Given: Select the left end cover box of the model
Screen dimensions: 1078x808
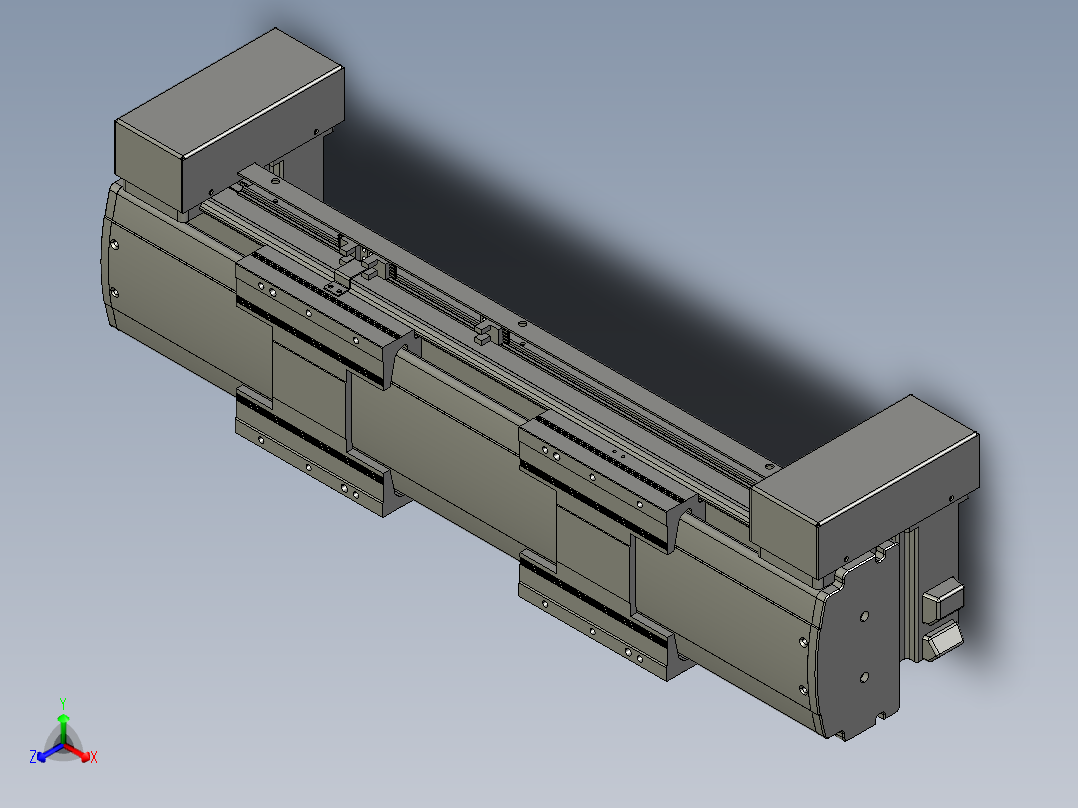Looking at the screenshot, I should [229, 120].
